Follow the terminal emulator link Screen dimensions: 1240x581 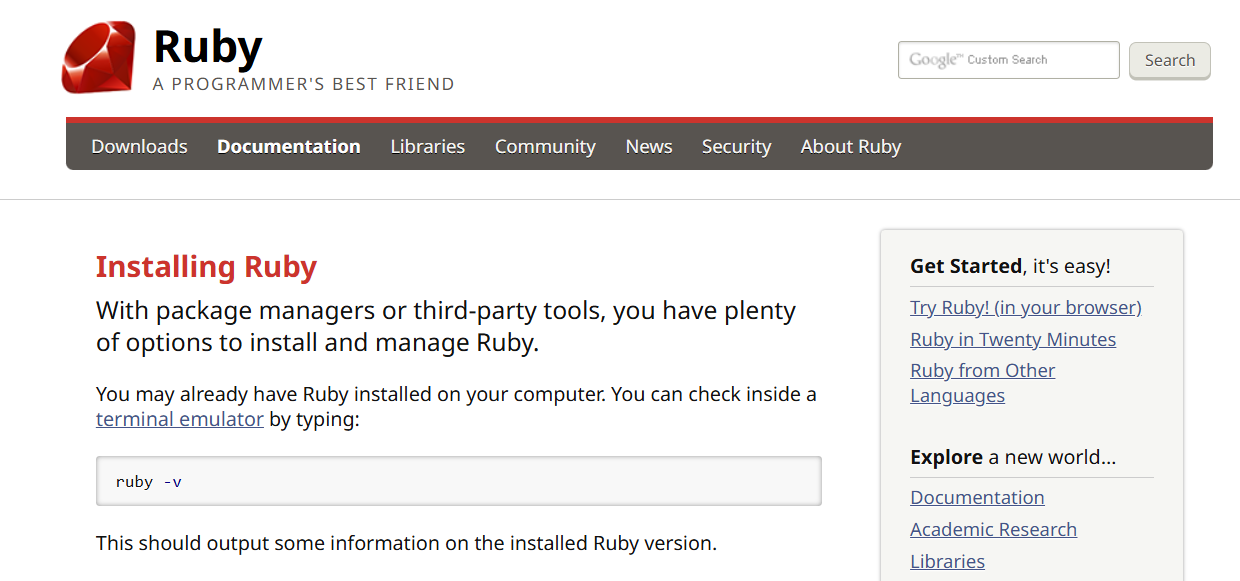point(180,419)
